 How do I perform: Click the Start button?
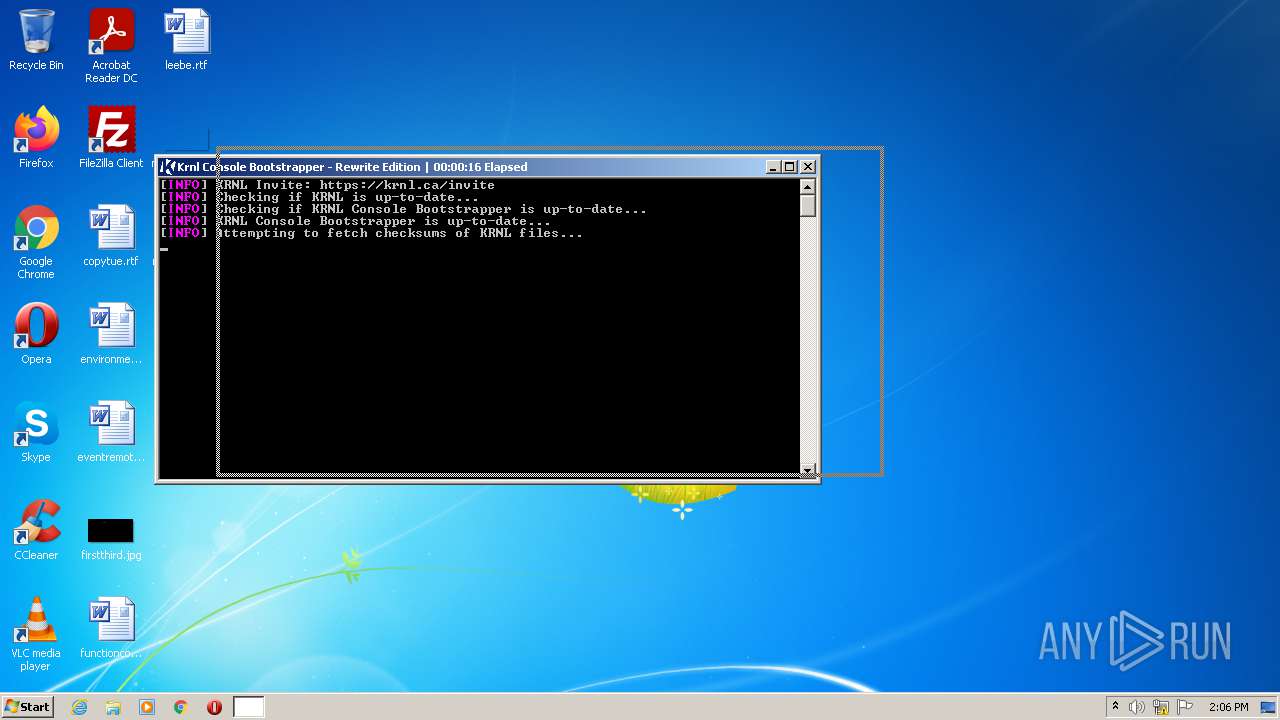28,707
